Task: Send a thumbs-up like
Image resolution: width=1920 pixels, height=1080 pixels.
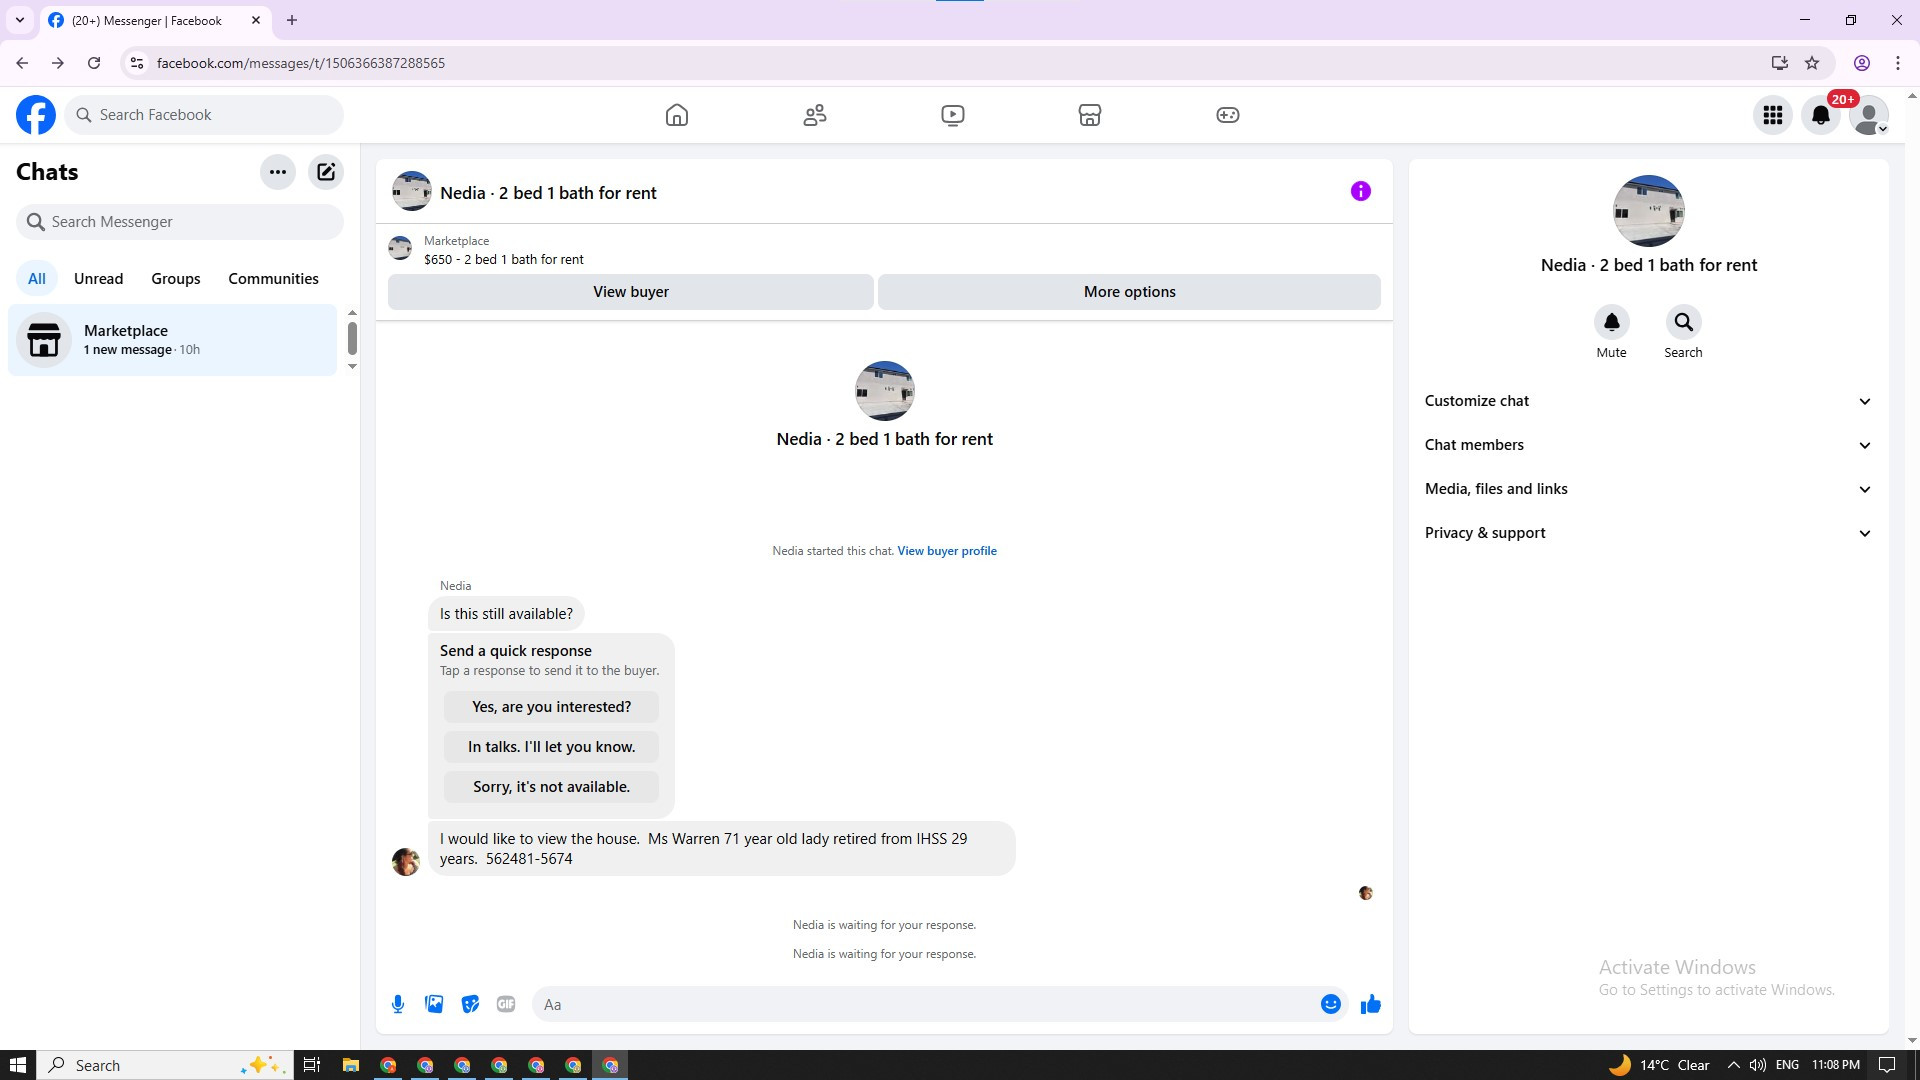Action: (1370, 1004)
